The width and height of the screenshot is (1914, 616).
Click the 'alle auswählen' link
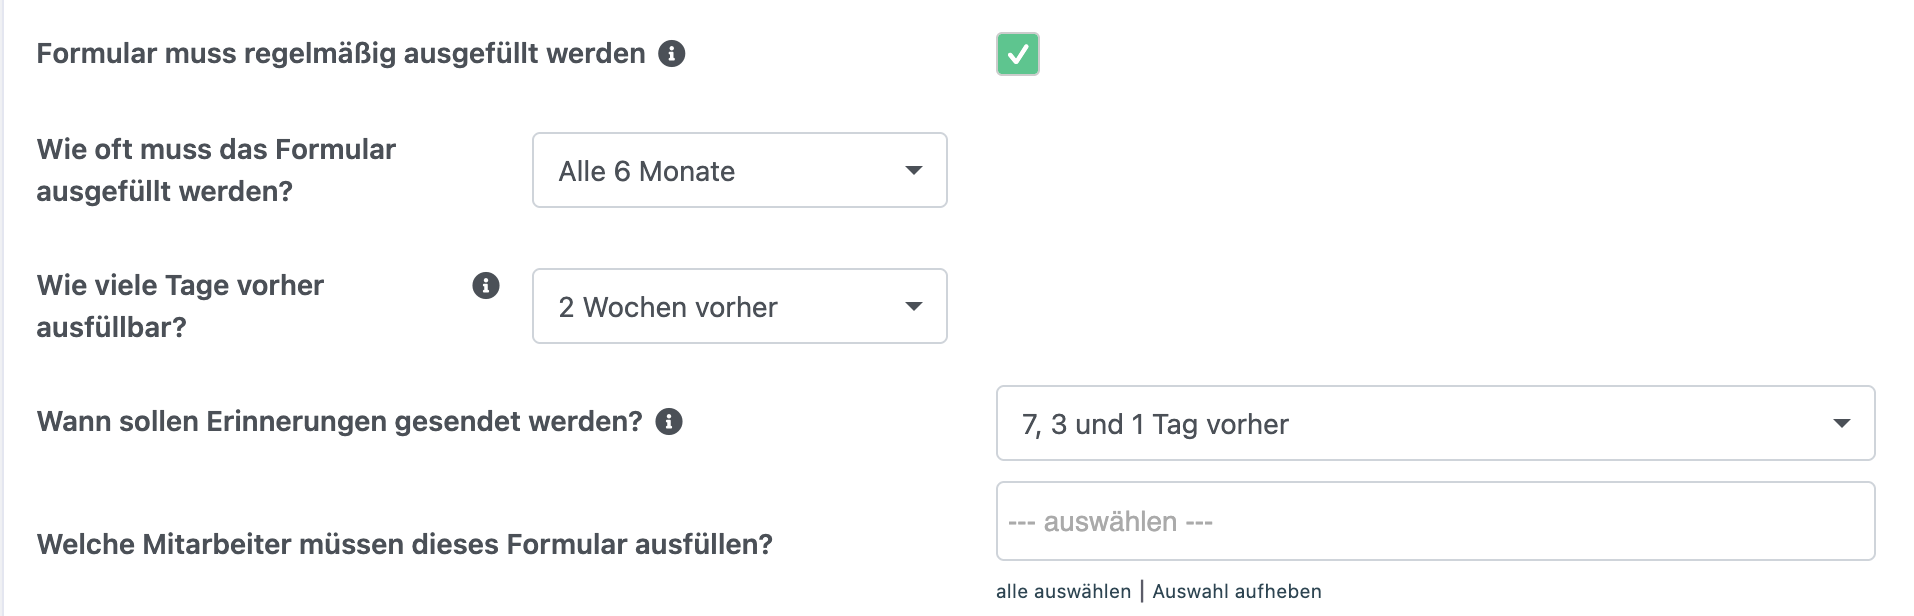click(1063, 592)
